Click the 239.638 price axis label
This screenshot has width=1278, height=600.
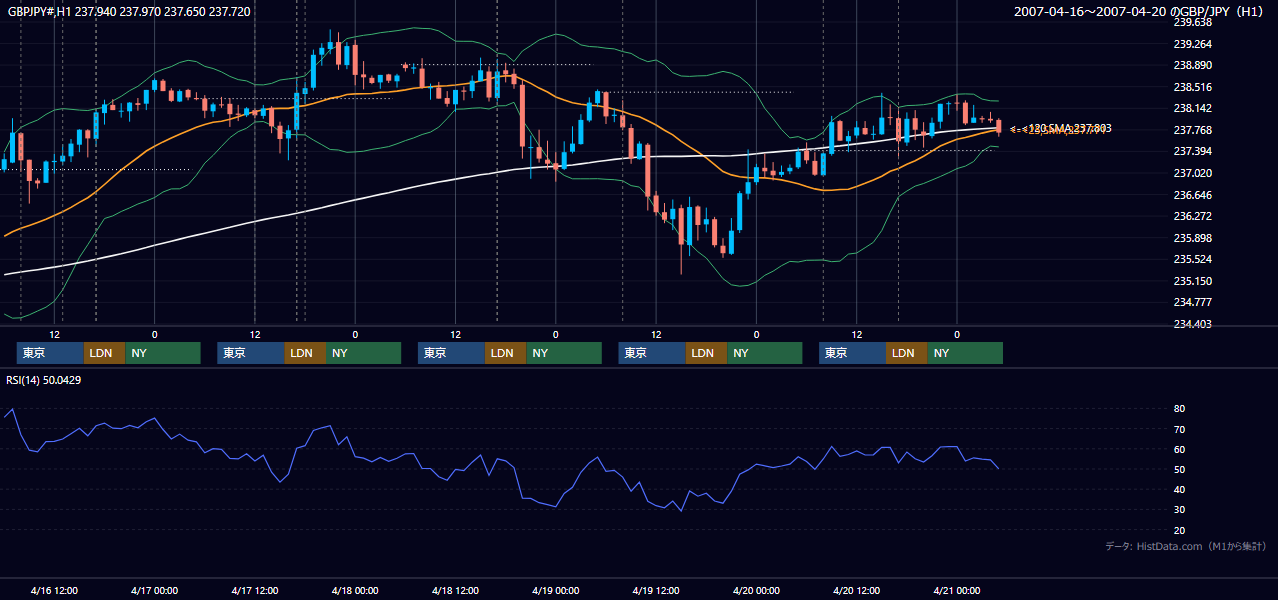[1193, 22]
